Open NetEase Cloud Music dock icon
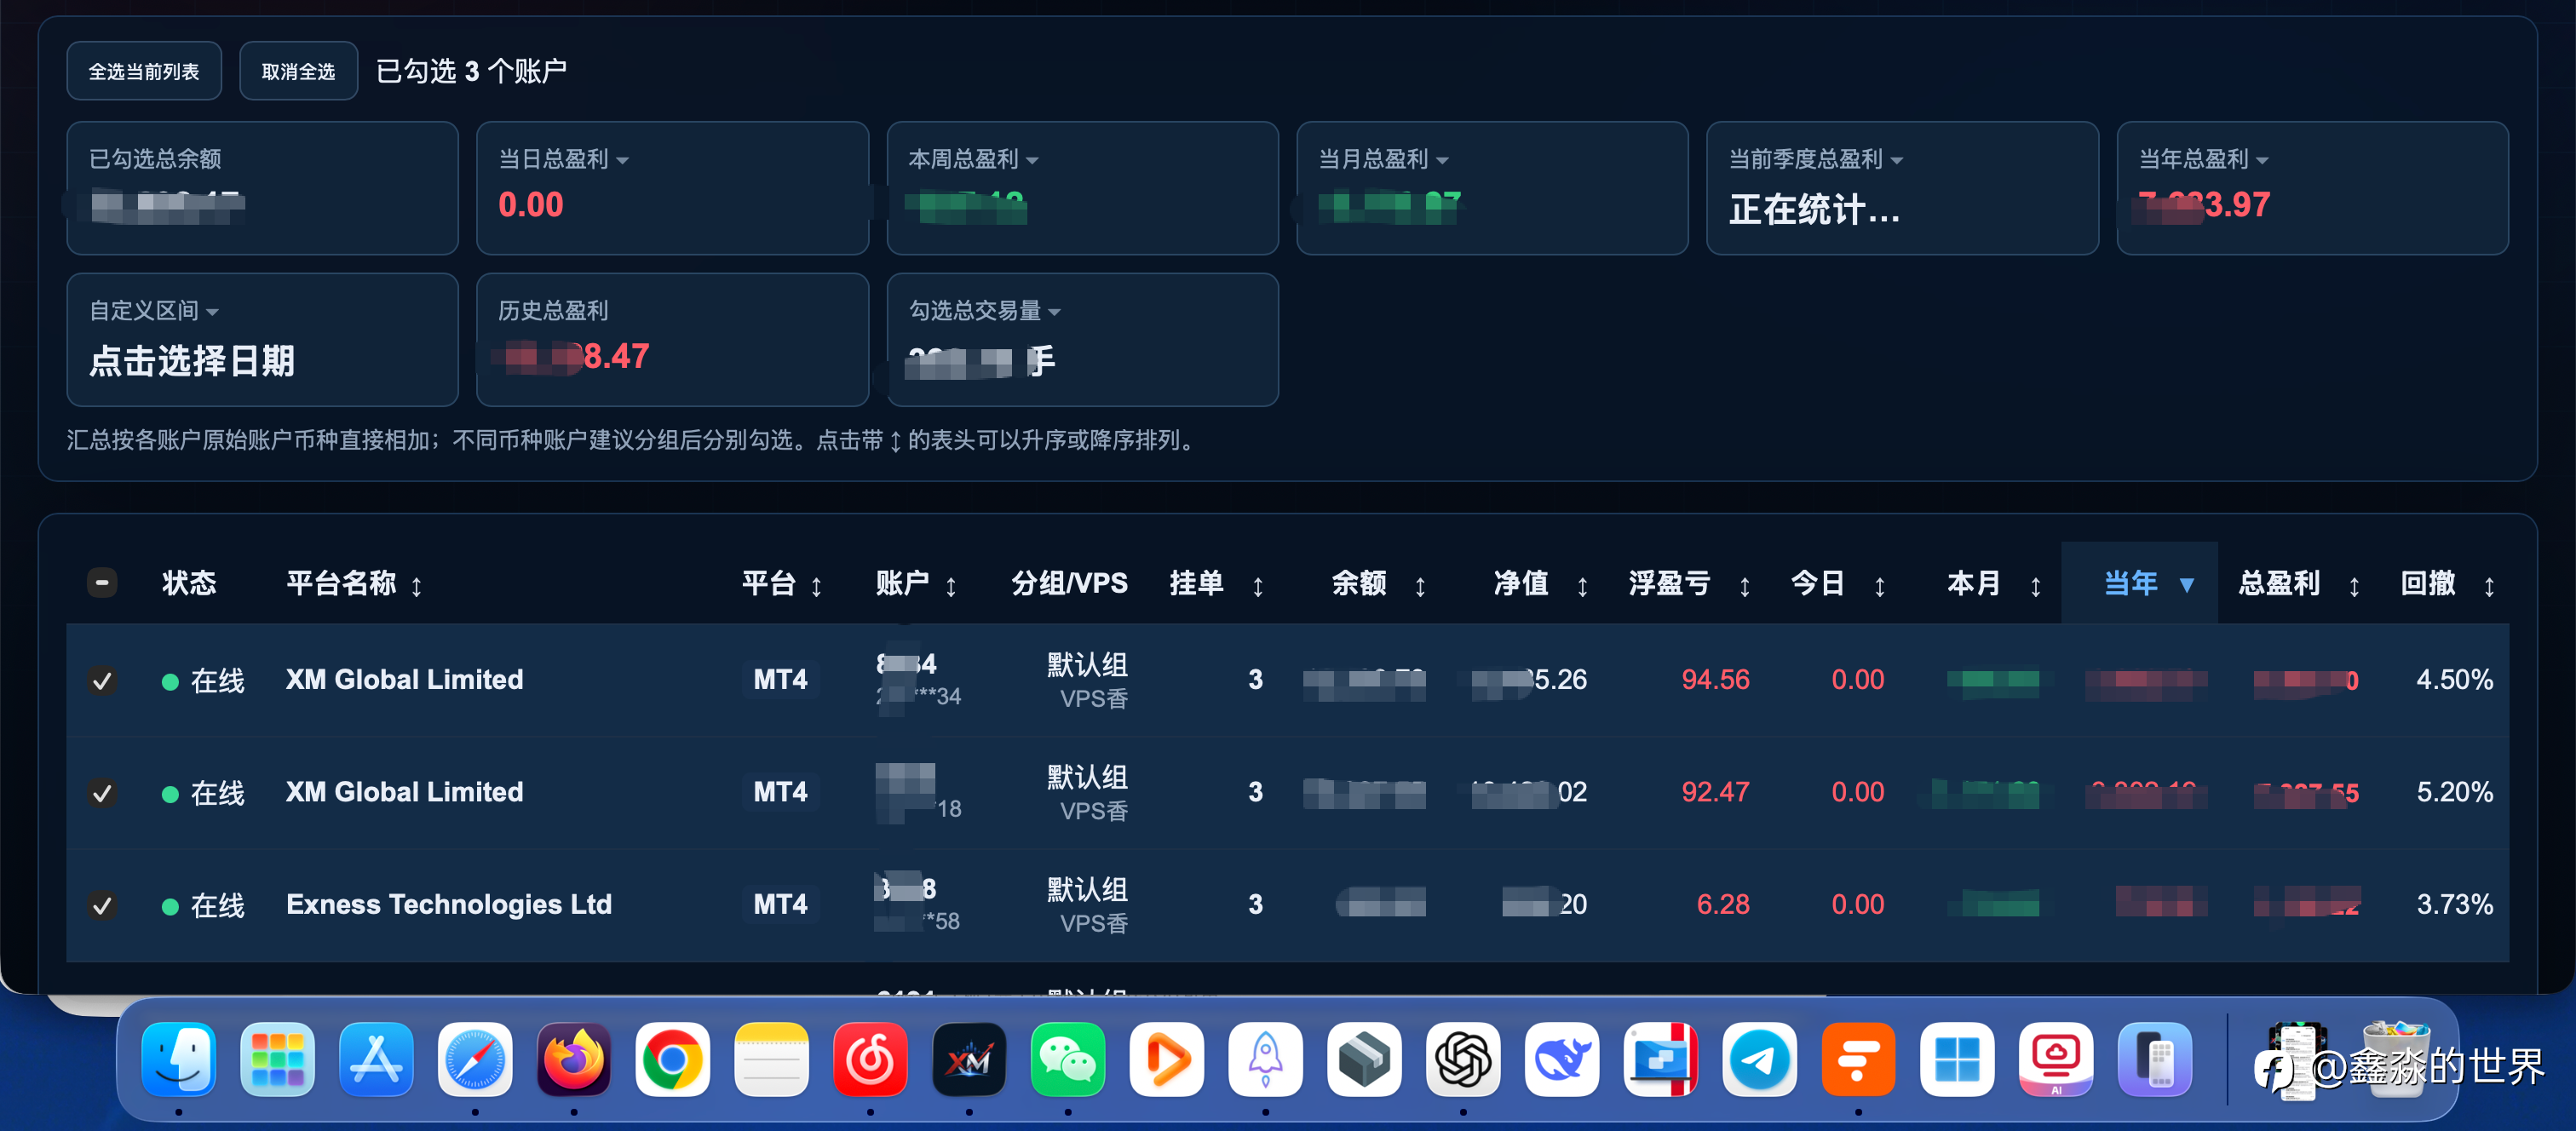The image size is (2576, 1131). 870,1059
